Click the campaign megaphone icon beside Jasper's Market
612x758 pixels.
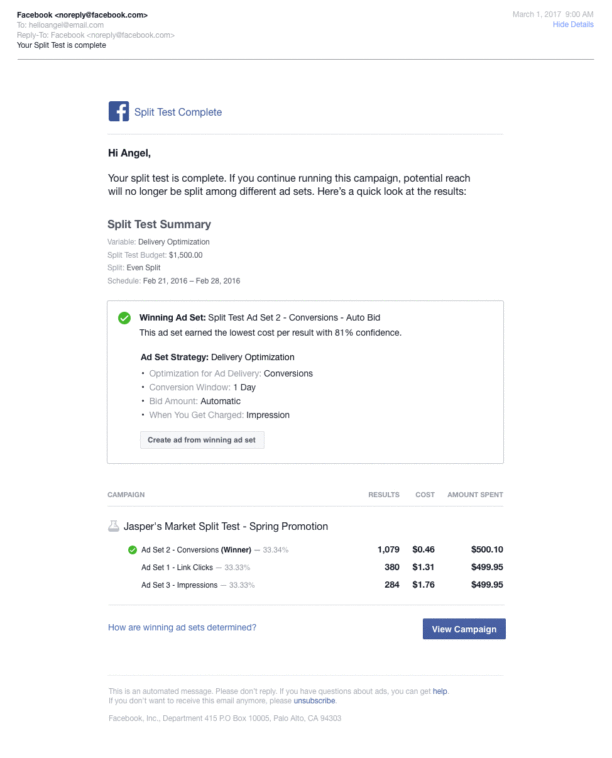coord(113,526)
